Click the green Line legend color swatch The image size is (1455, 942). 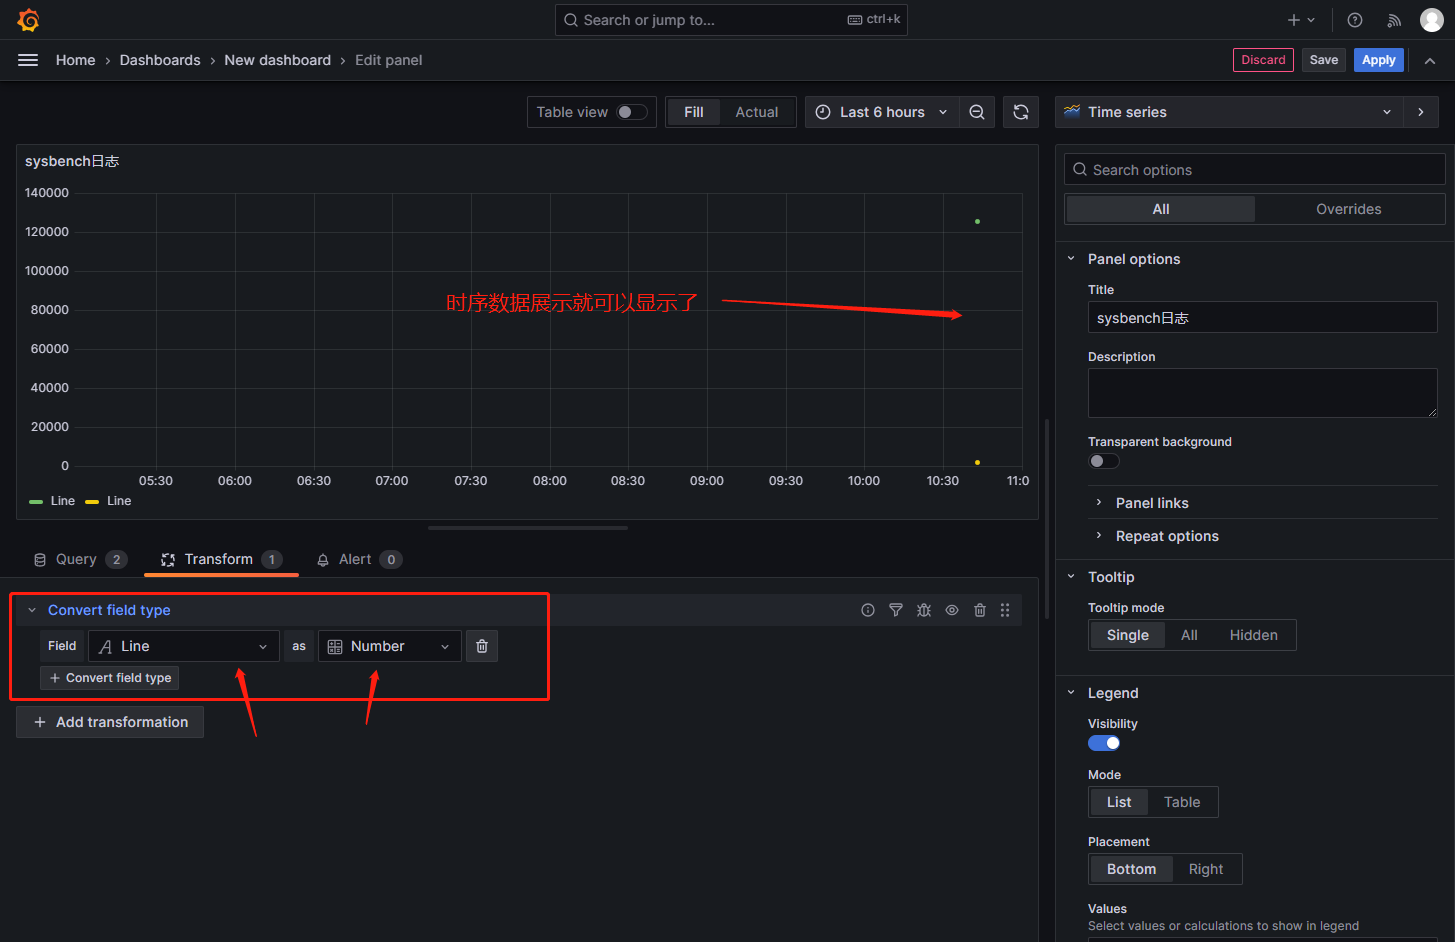(x=36, y=501)
